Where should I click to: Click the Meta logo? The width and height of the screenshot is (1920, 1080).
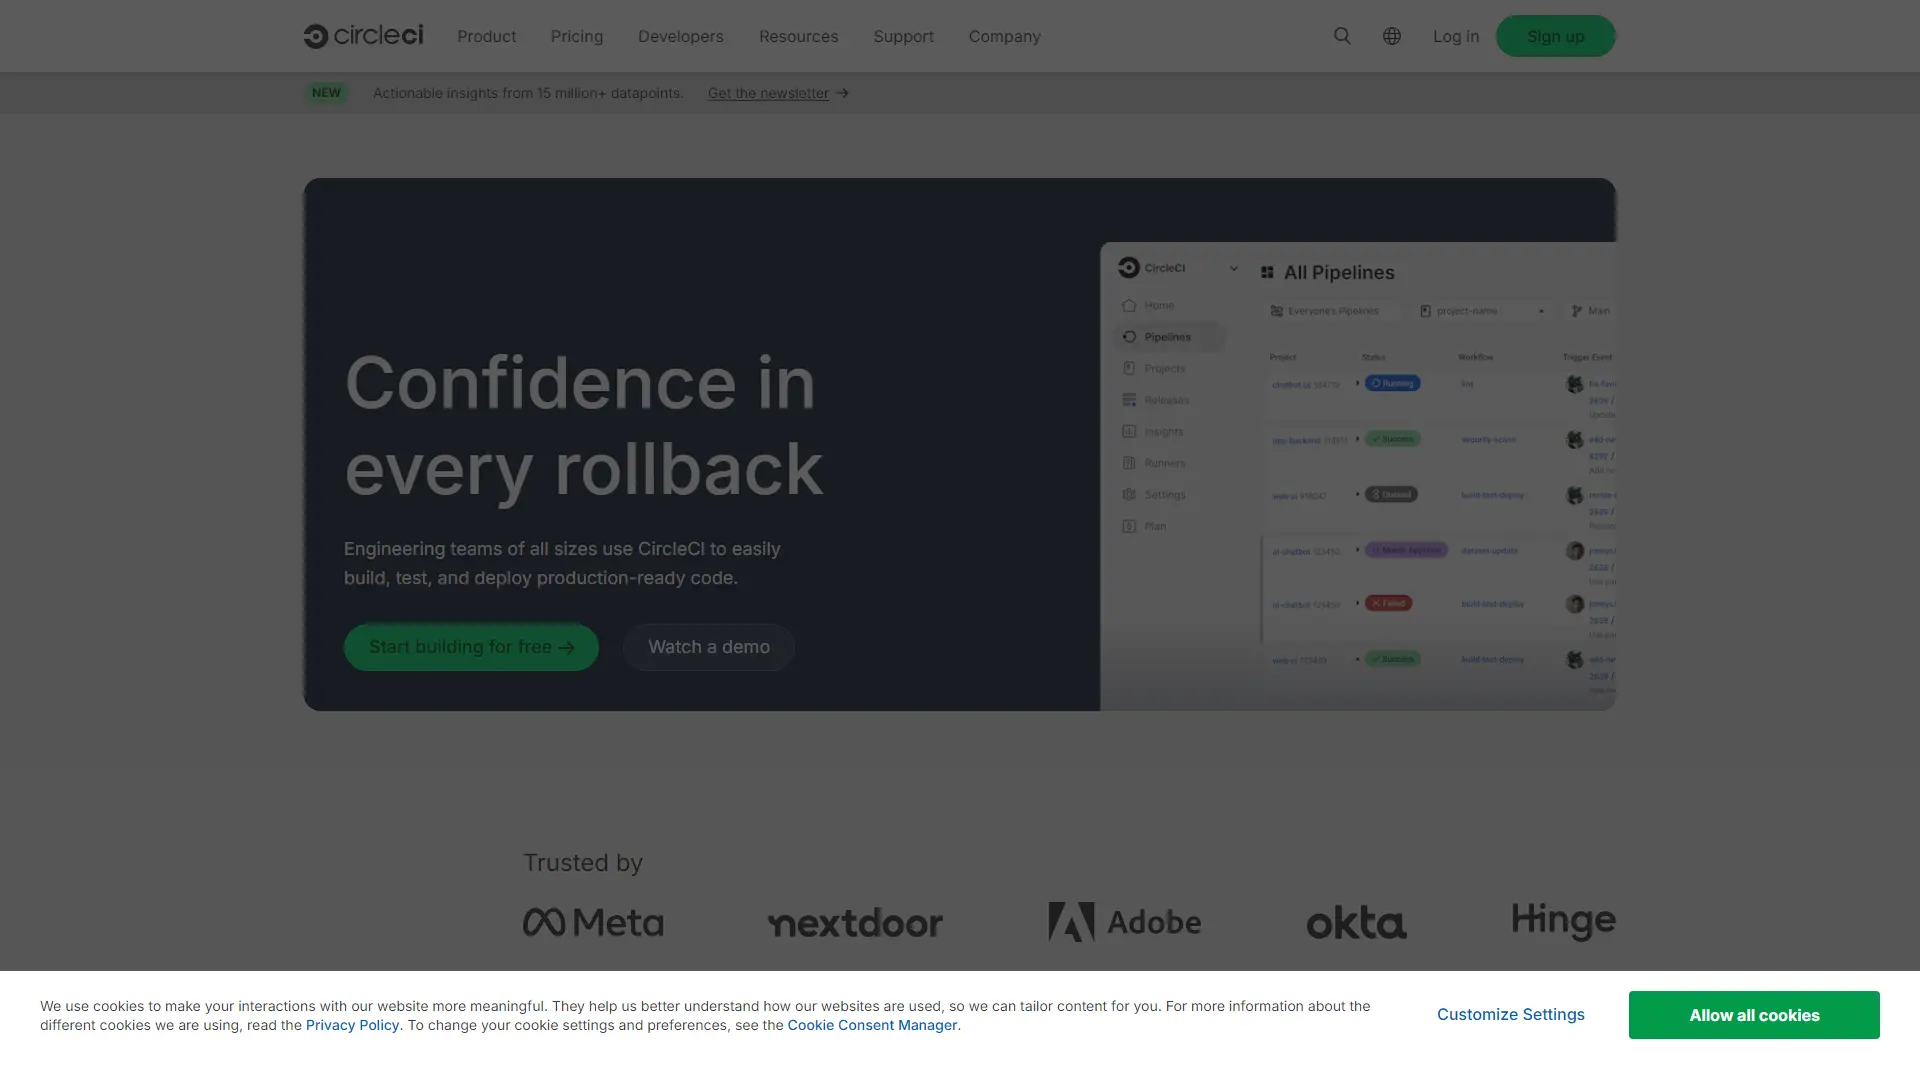(593, 922)
